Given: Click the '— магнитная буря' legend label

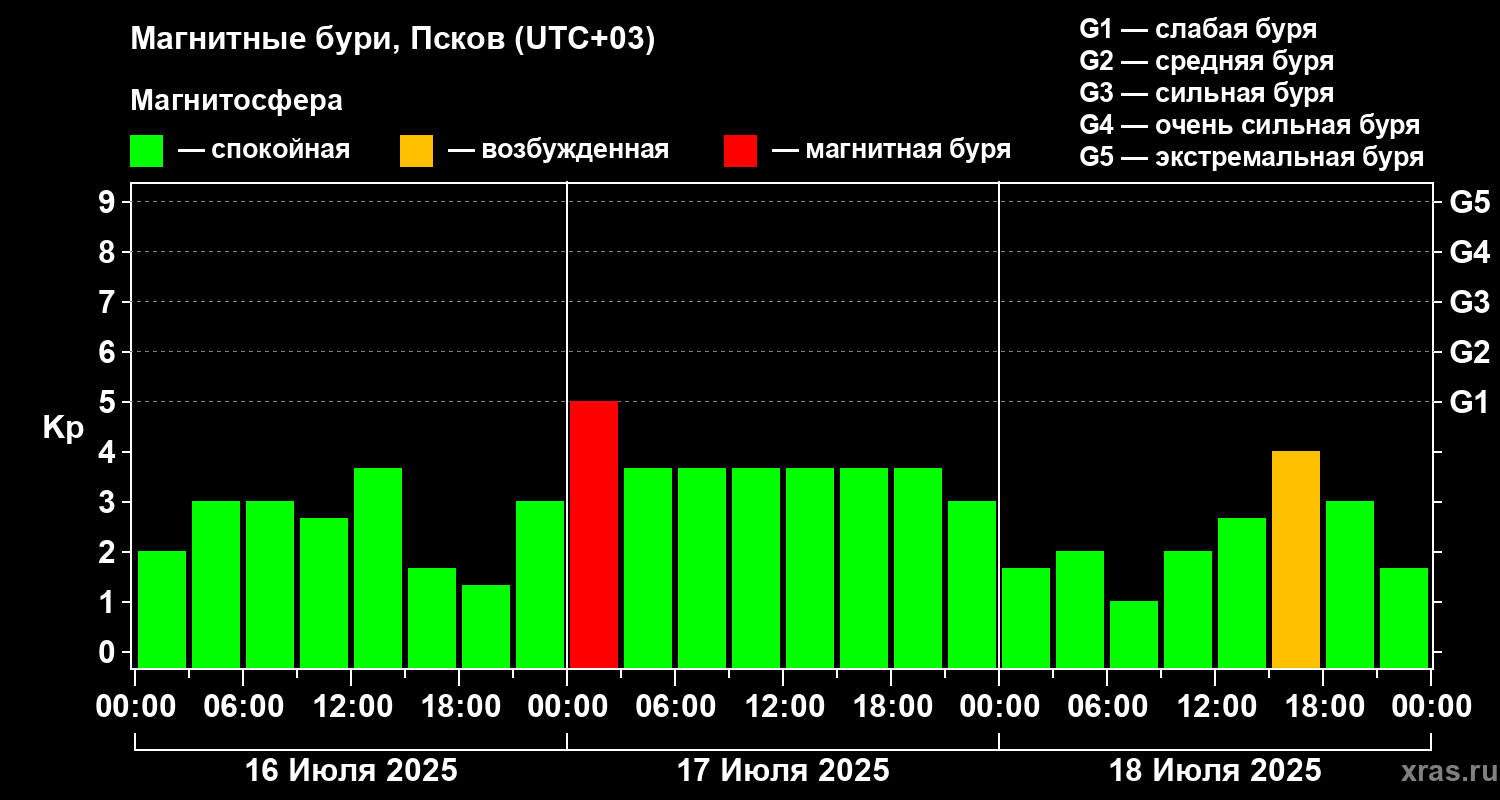Looking at the screenshot, I should click(891, 150).
